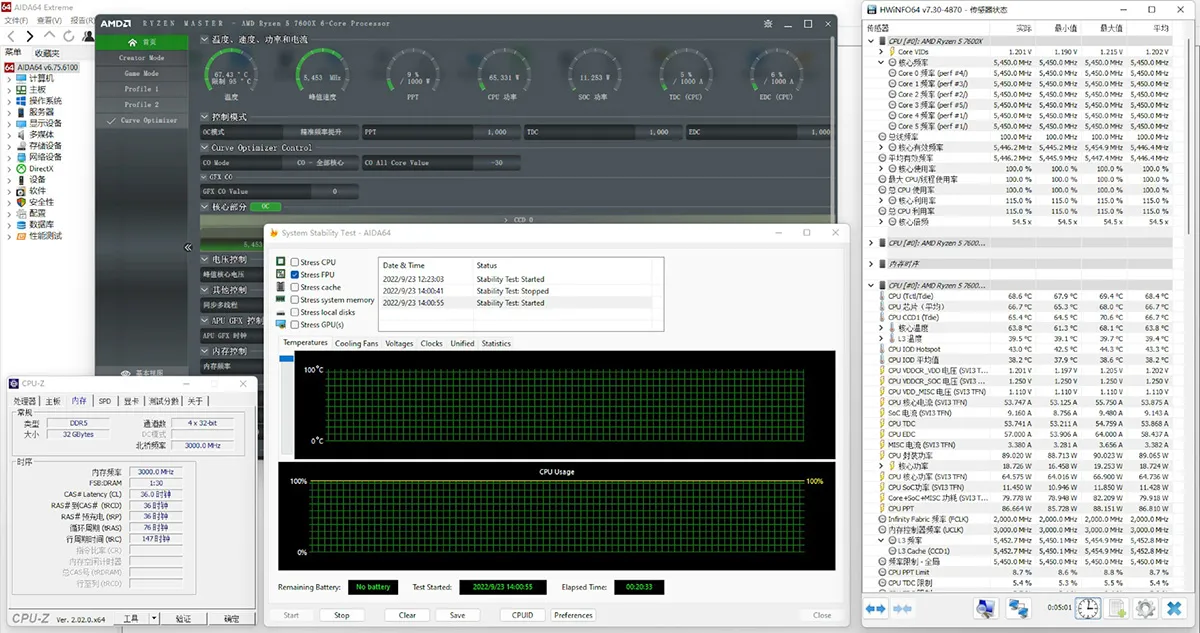
Task: Click HWiNFO network computers icon
Action: pos(1018,608)
